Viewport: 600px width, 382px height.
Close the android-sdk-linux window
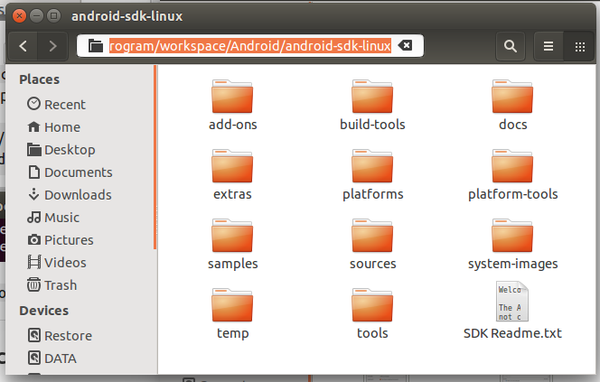[19, 16]
